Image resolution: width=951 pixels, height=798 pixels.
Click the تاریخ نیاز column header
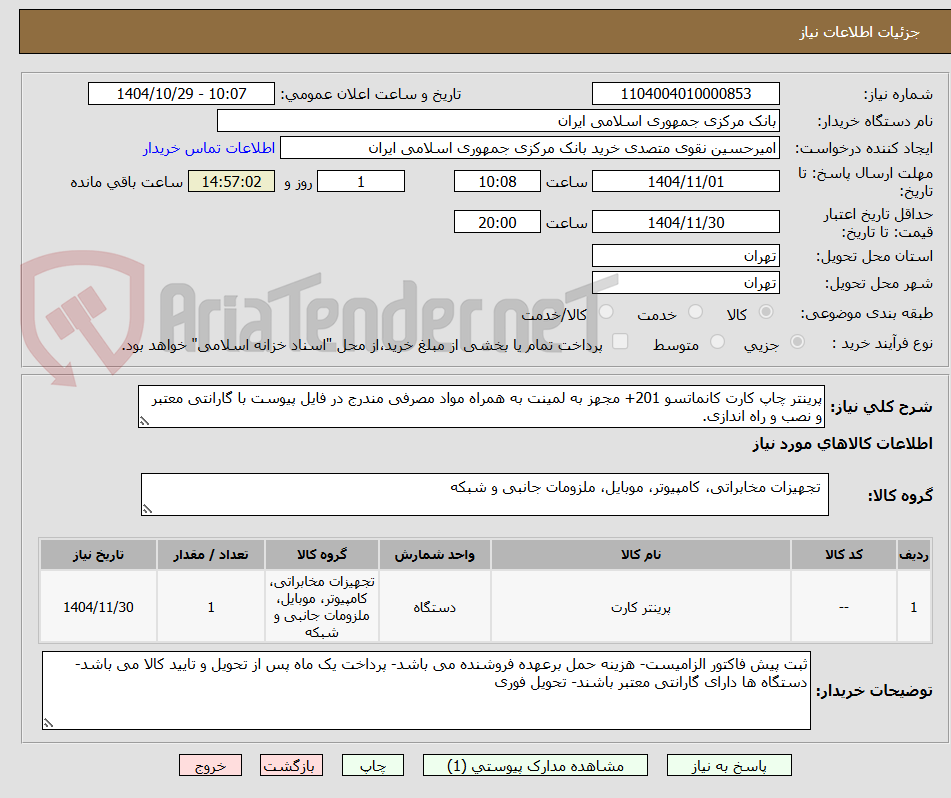pyautogui.click(x=98, y=555)
